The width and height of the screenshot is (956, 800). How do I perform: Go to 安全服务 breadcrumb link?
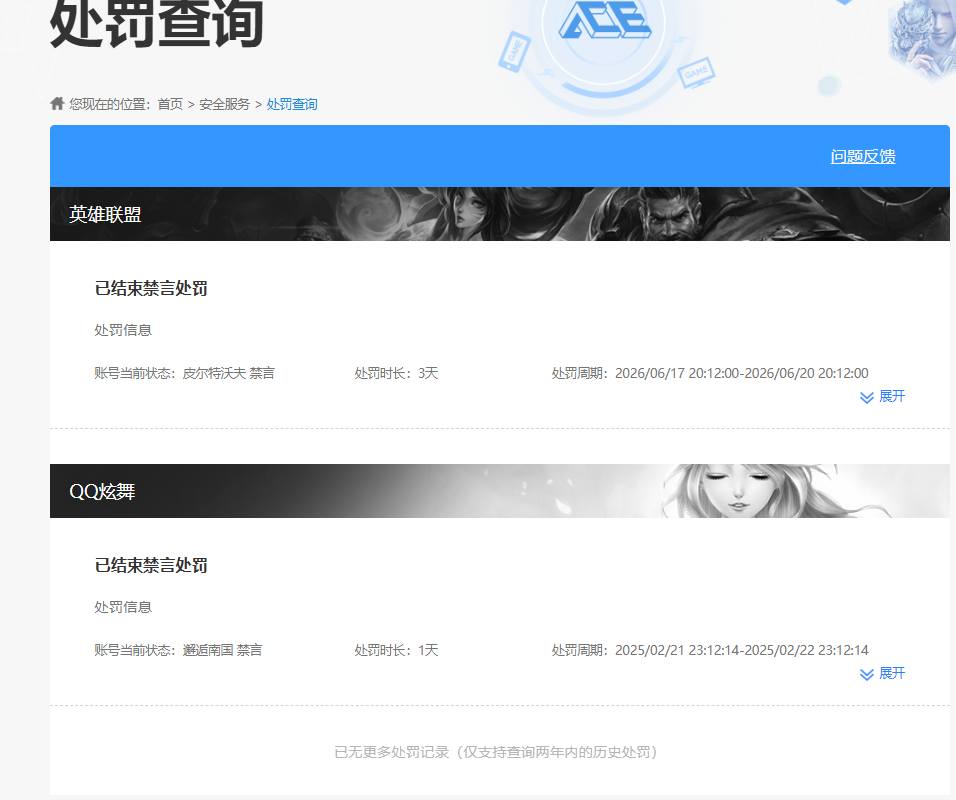tap(224, 104)
